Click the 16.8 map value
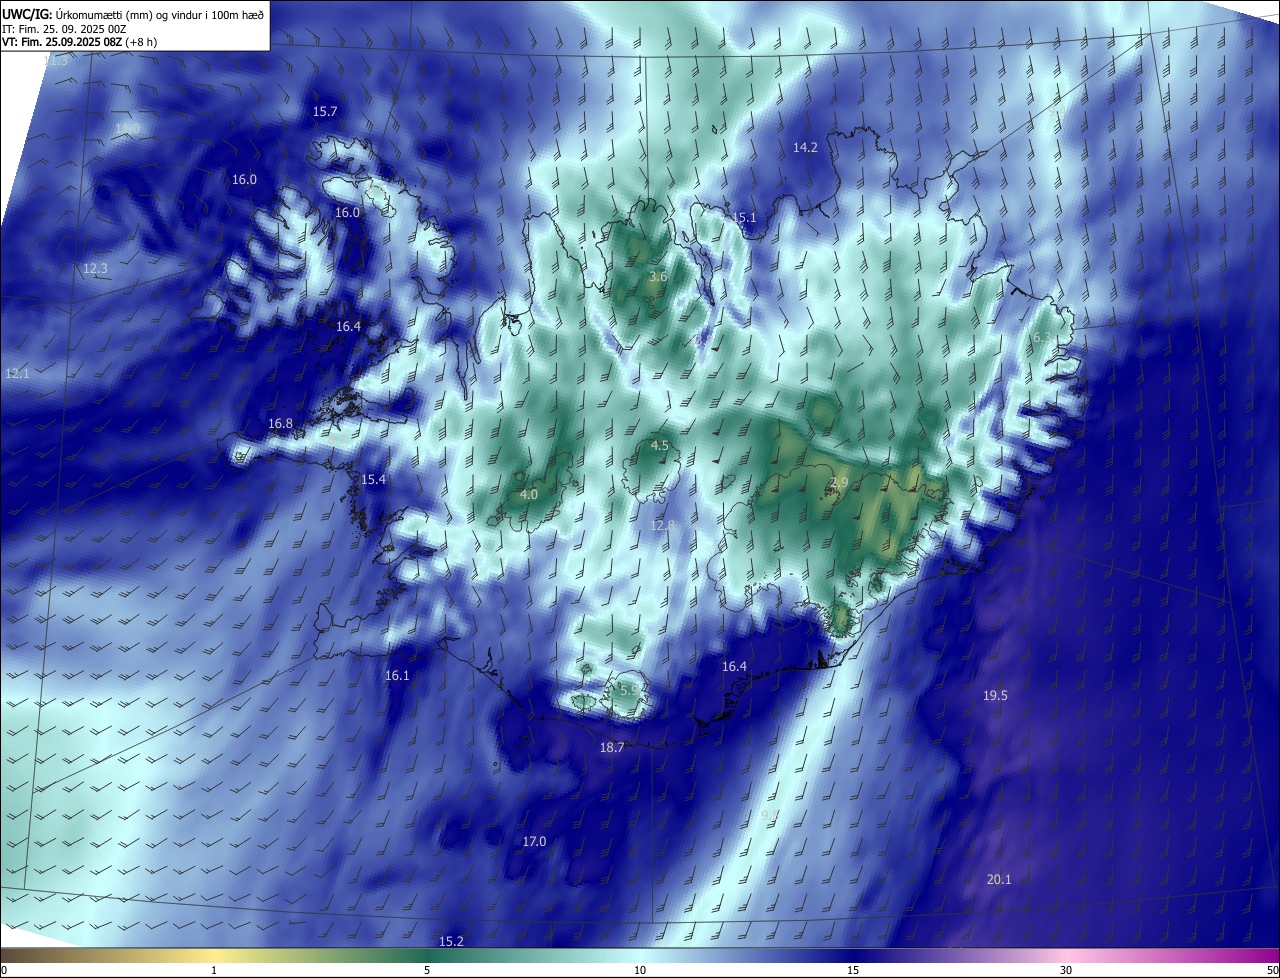The width and height of the screenshot is (1280, 978). pos(280,424)
